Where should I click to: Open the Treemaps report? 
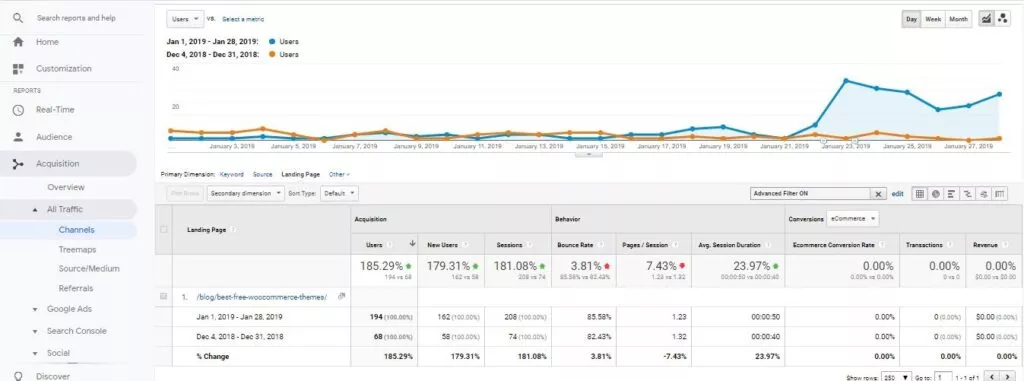[x=76, y=250]
